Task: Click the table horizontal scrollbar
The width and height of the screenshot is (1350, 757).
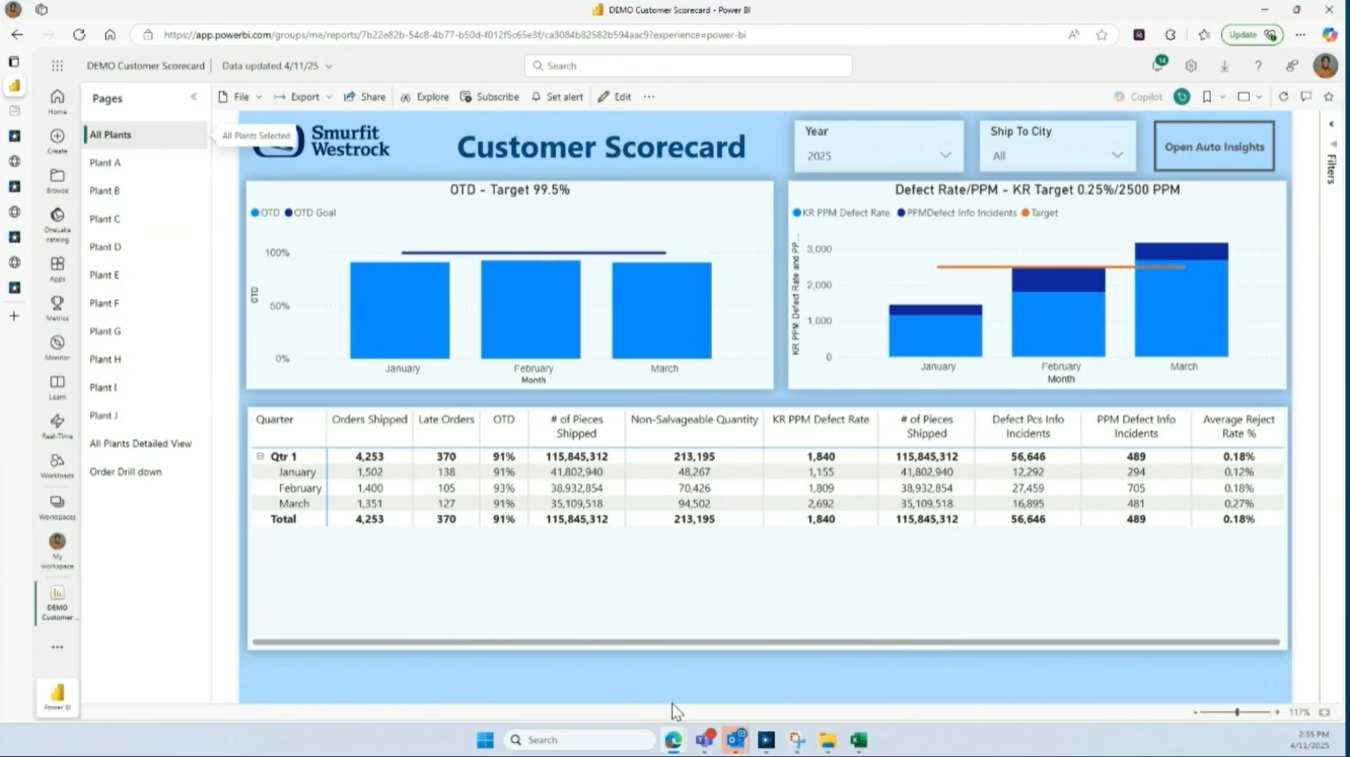Action: [x=766, y=642]
